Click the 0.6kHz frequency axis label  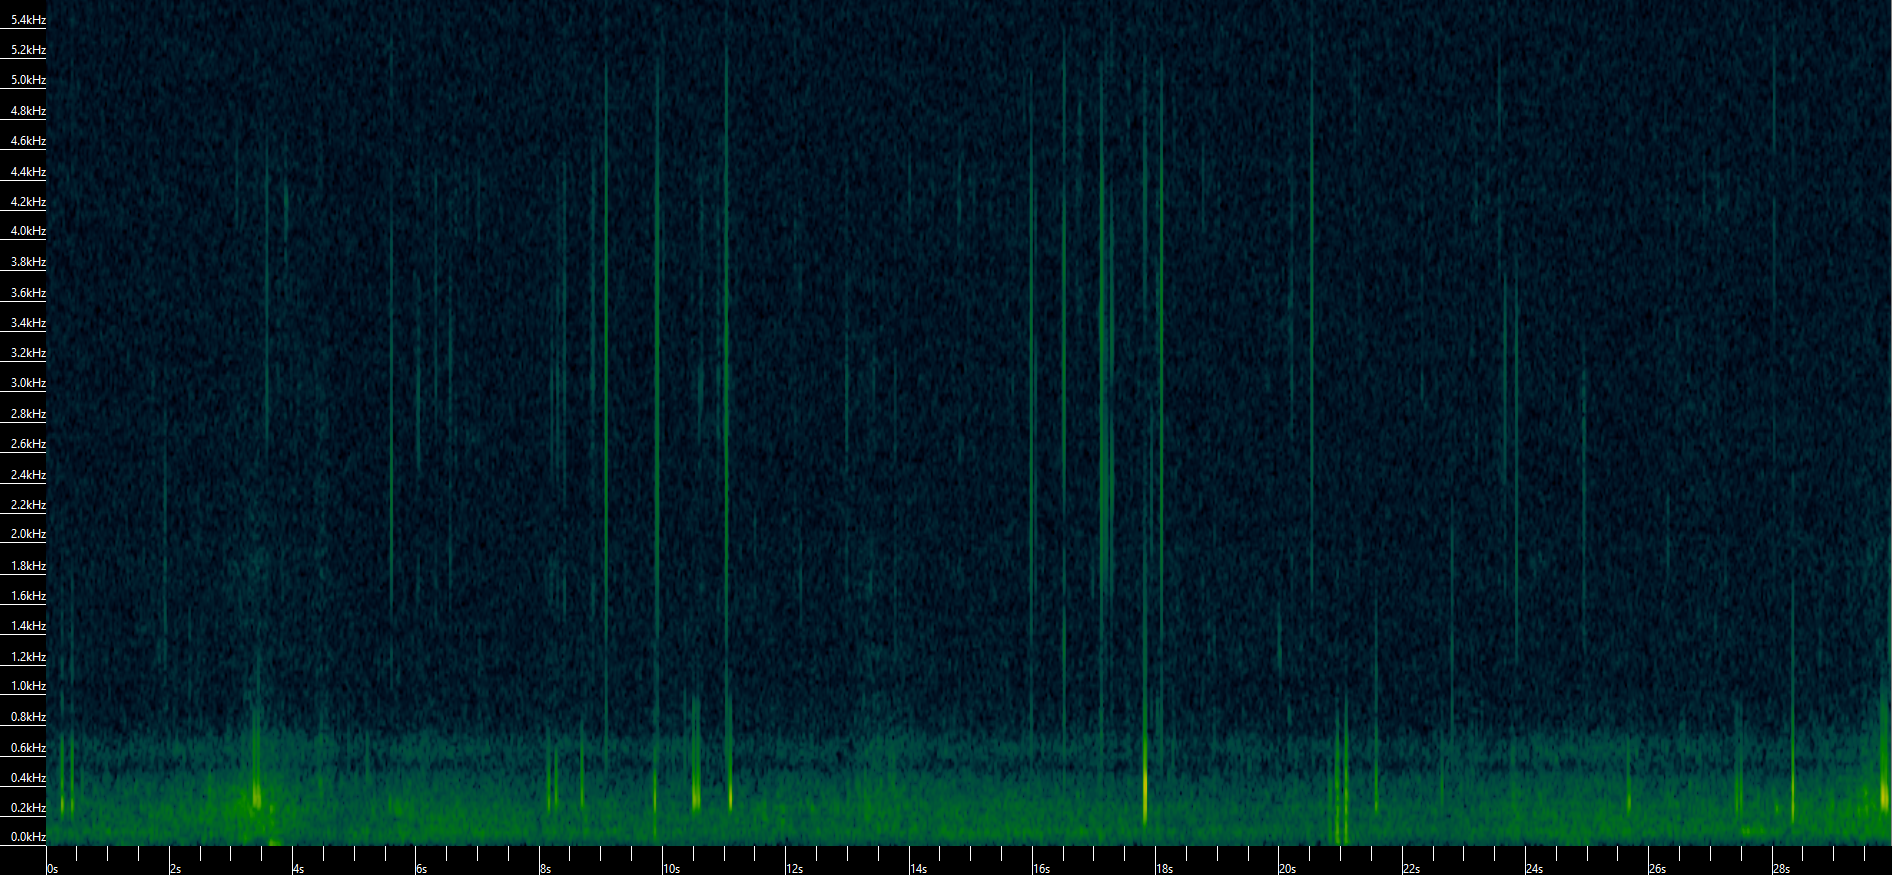click(x=28, y=748)
